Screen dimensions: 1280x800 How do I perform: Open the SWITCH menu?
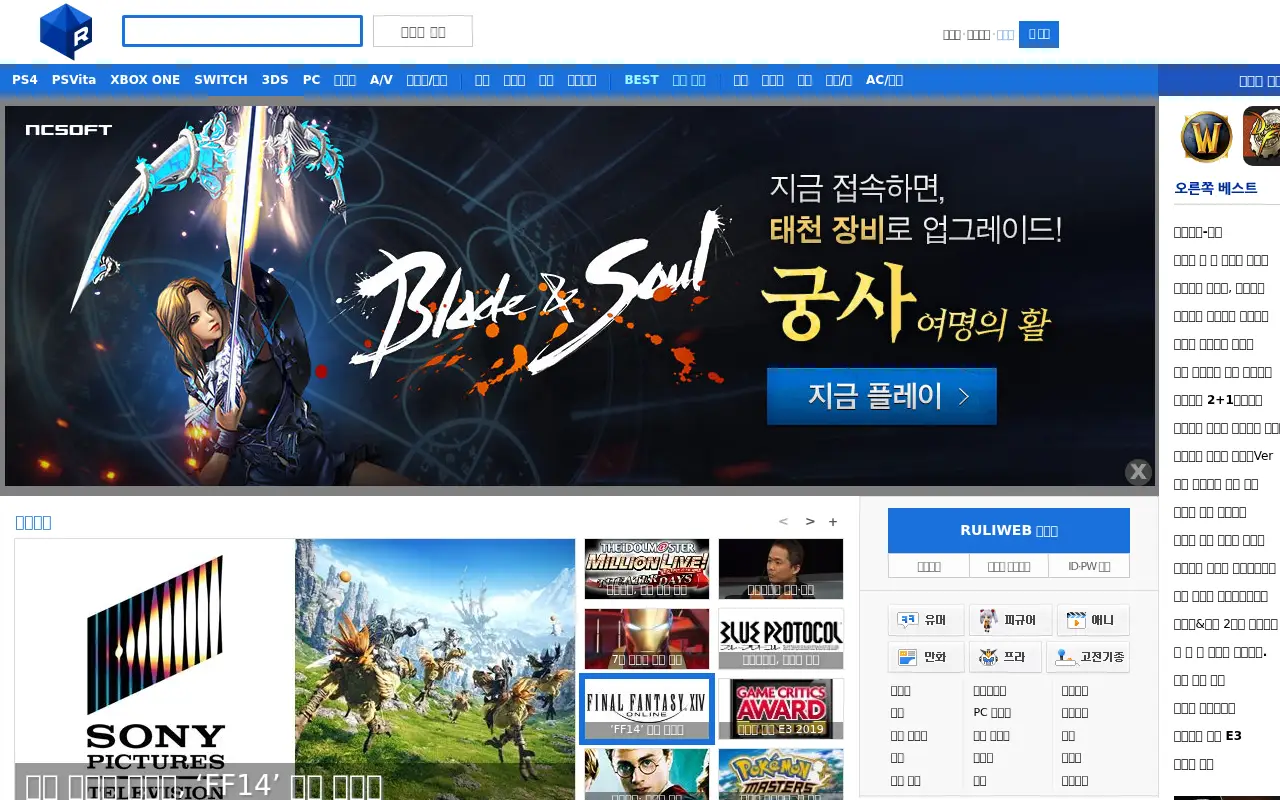221,80
